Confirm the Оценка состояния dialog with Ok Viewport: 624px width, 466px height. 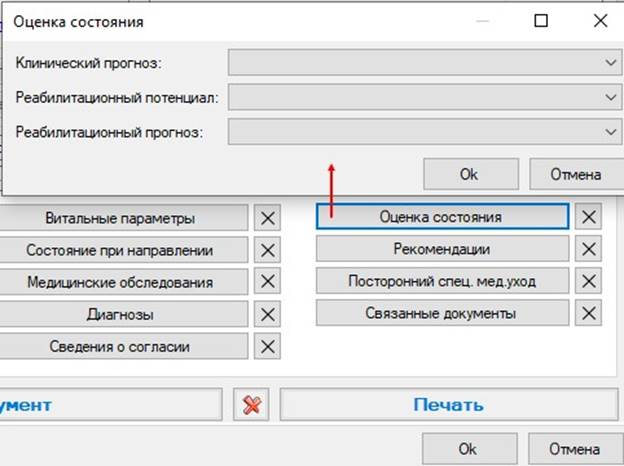(x=471, y=174)
